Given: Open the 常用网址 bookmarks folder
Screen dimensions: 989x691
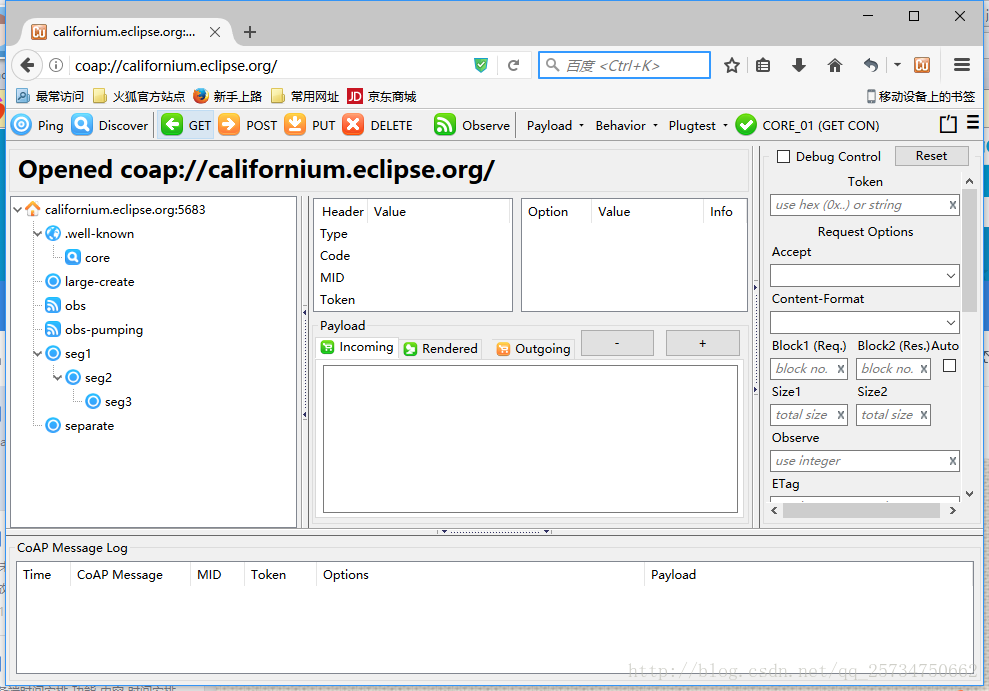Looking at the screenshot, I should click(x=305, y=96).
